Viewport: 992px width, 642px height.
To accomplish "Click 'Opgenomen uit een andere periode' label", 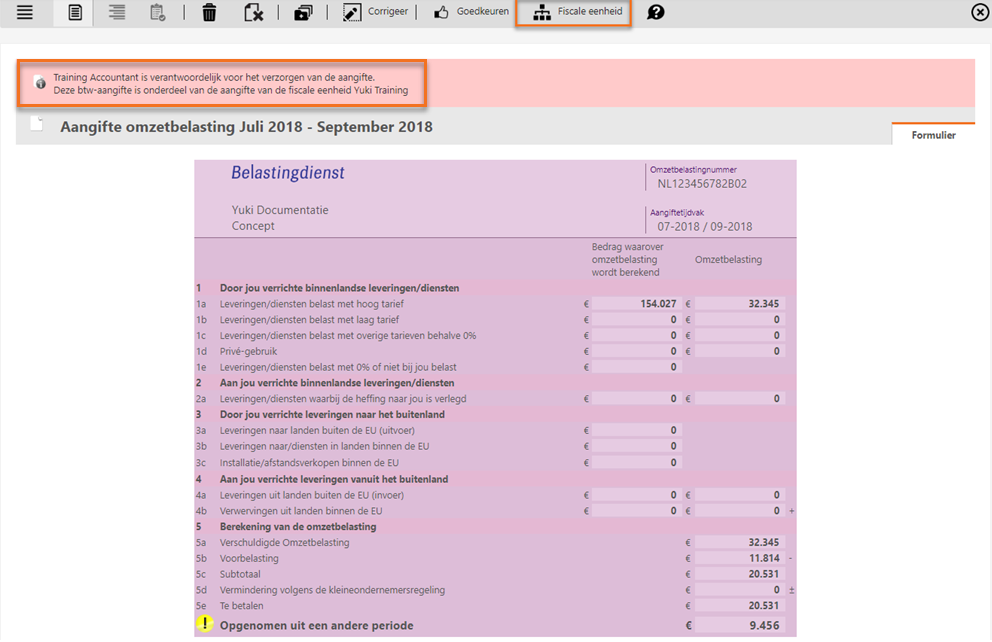I will [316, 626].
